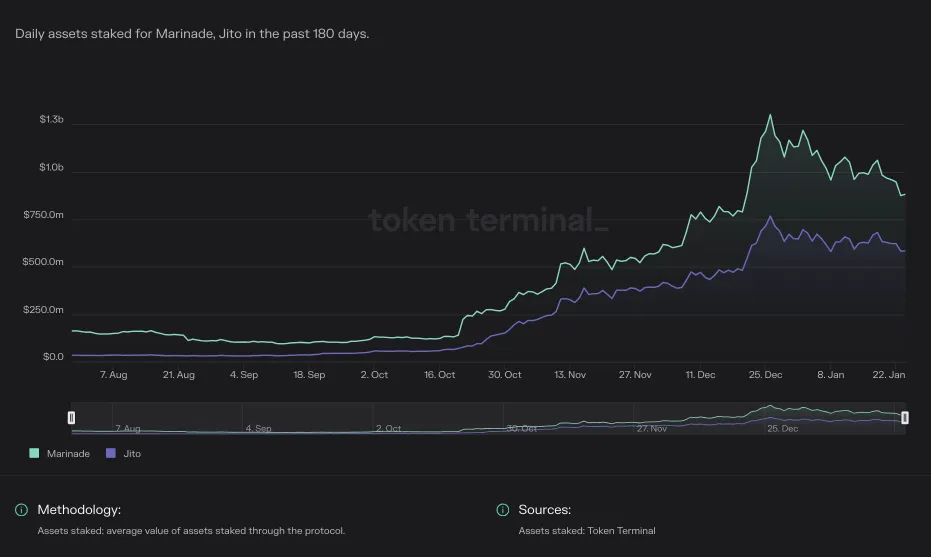Click the Methodology heading
This screenshot has height=557, width=931.
coord(79,509)
